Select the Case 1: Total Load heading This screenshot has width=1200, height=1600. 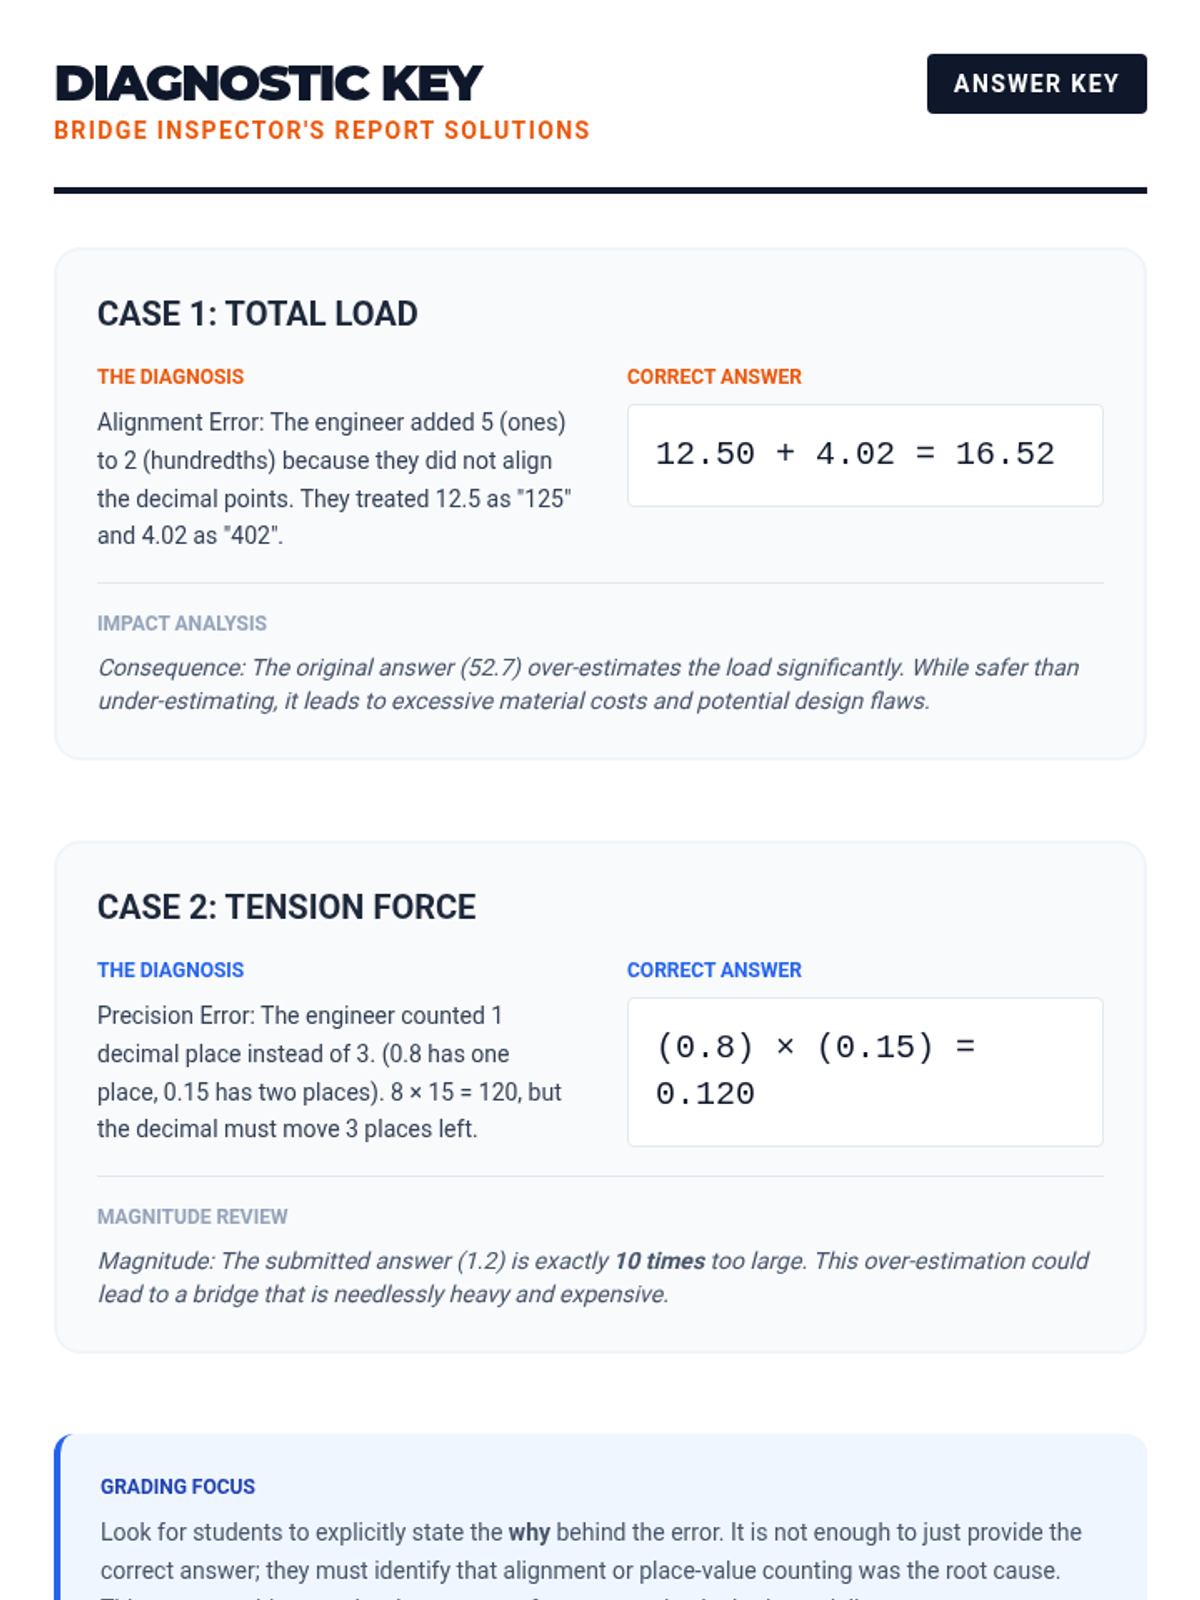pyautogui.click(x=257, y=314)
